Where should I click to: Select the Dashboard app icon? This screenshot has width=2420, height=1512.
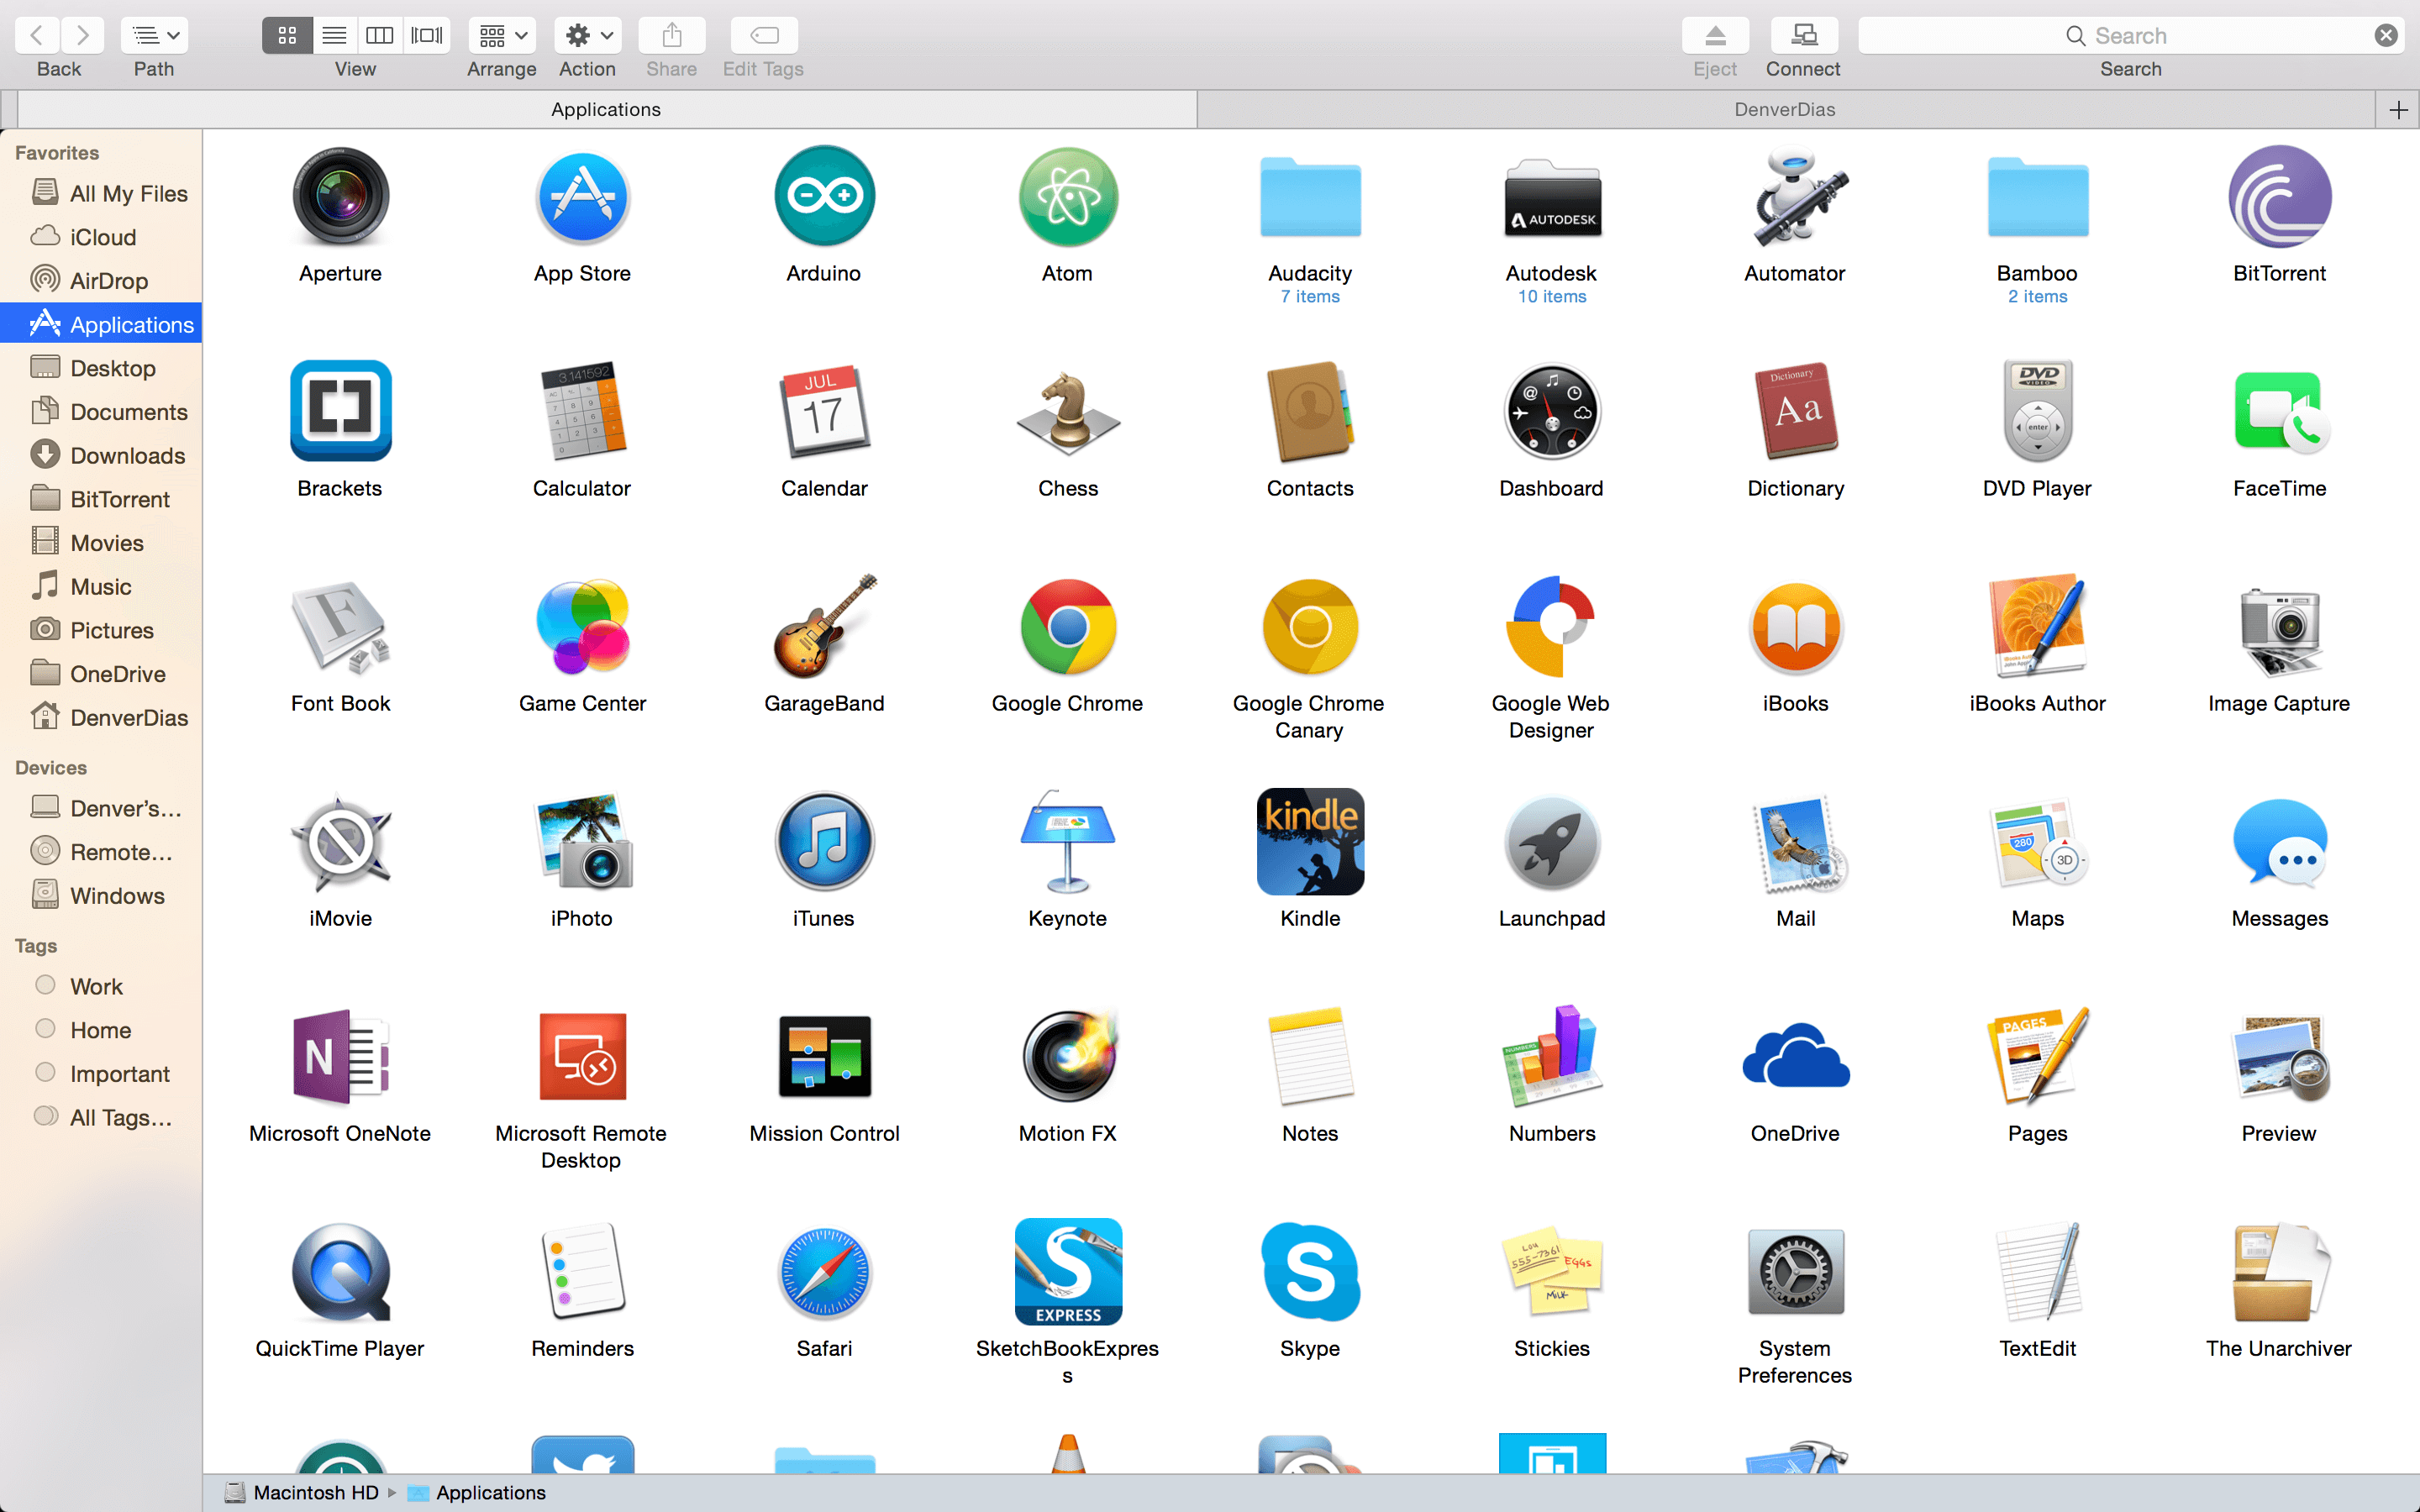pos(1552,411)
